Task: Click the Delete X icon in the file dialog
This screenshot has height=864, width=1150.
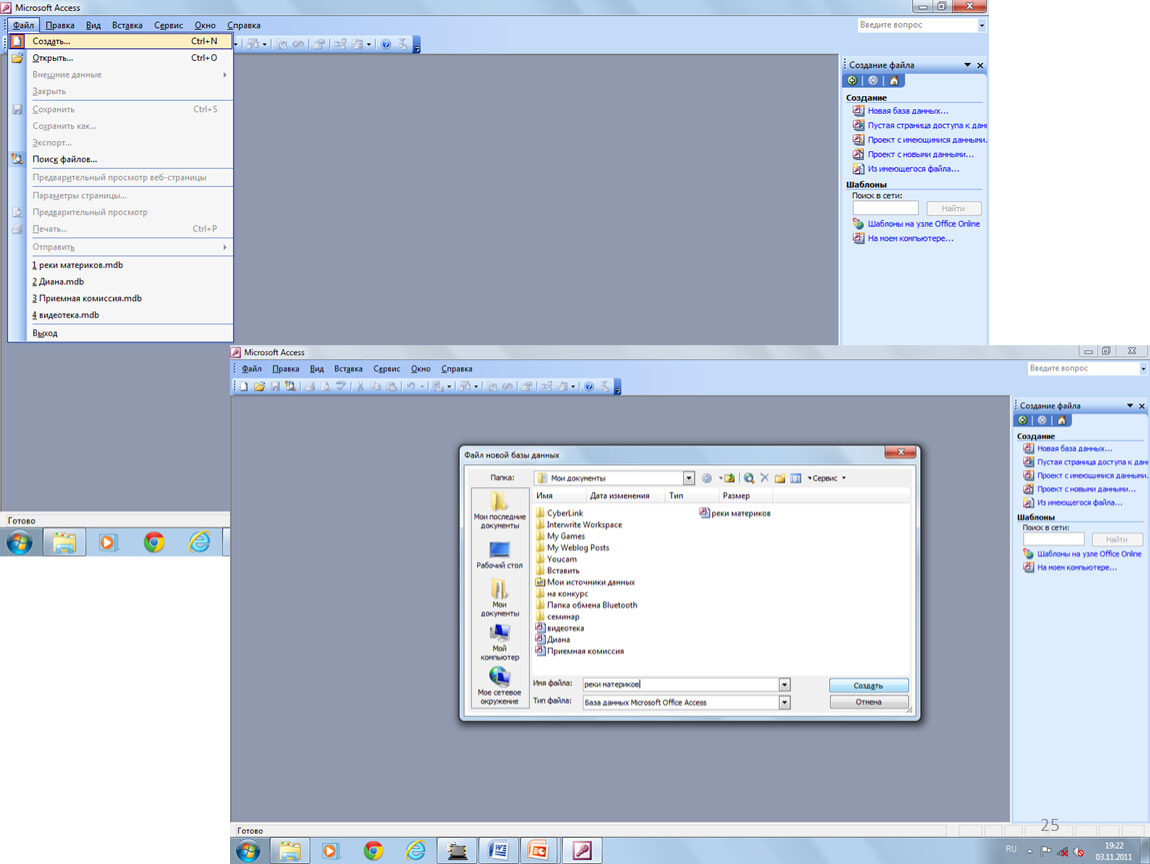Action: (x=764, y=478)
